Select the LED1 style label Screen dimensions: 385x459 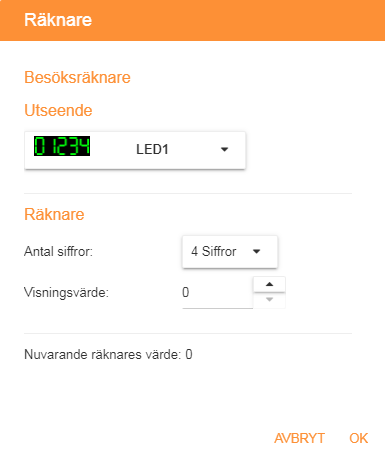(152, 149)
